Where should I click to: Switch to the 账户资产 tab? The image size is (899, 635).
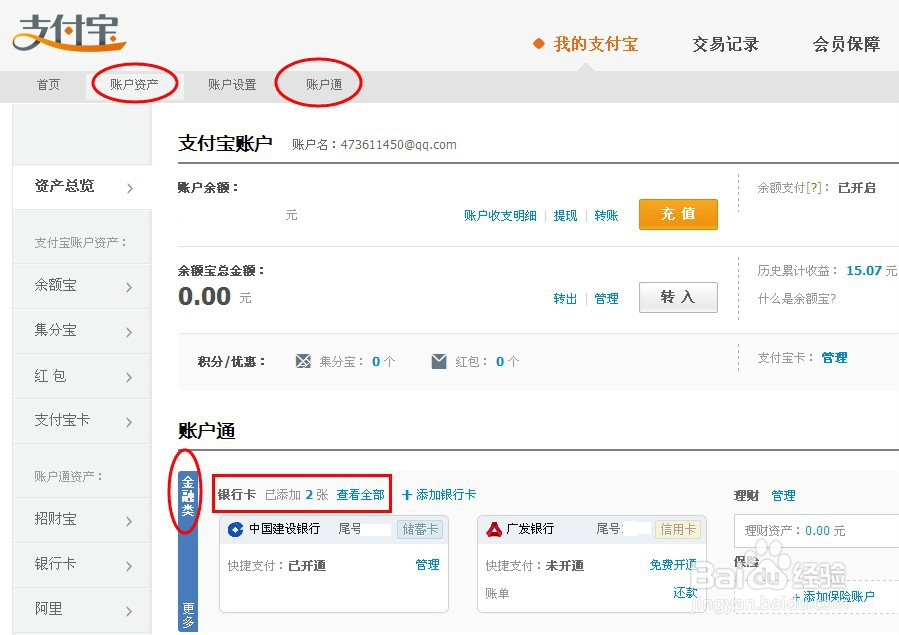pyautogui.click(x=134, y=85)
